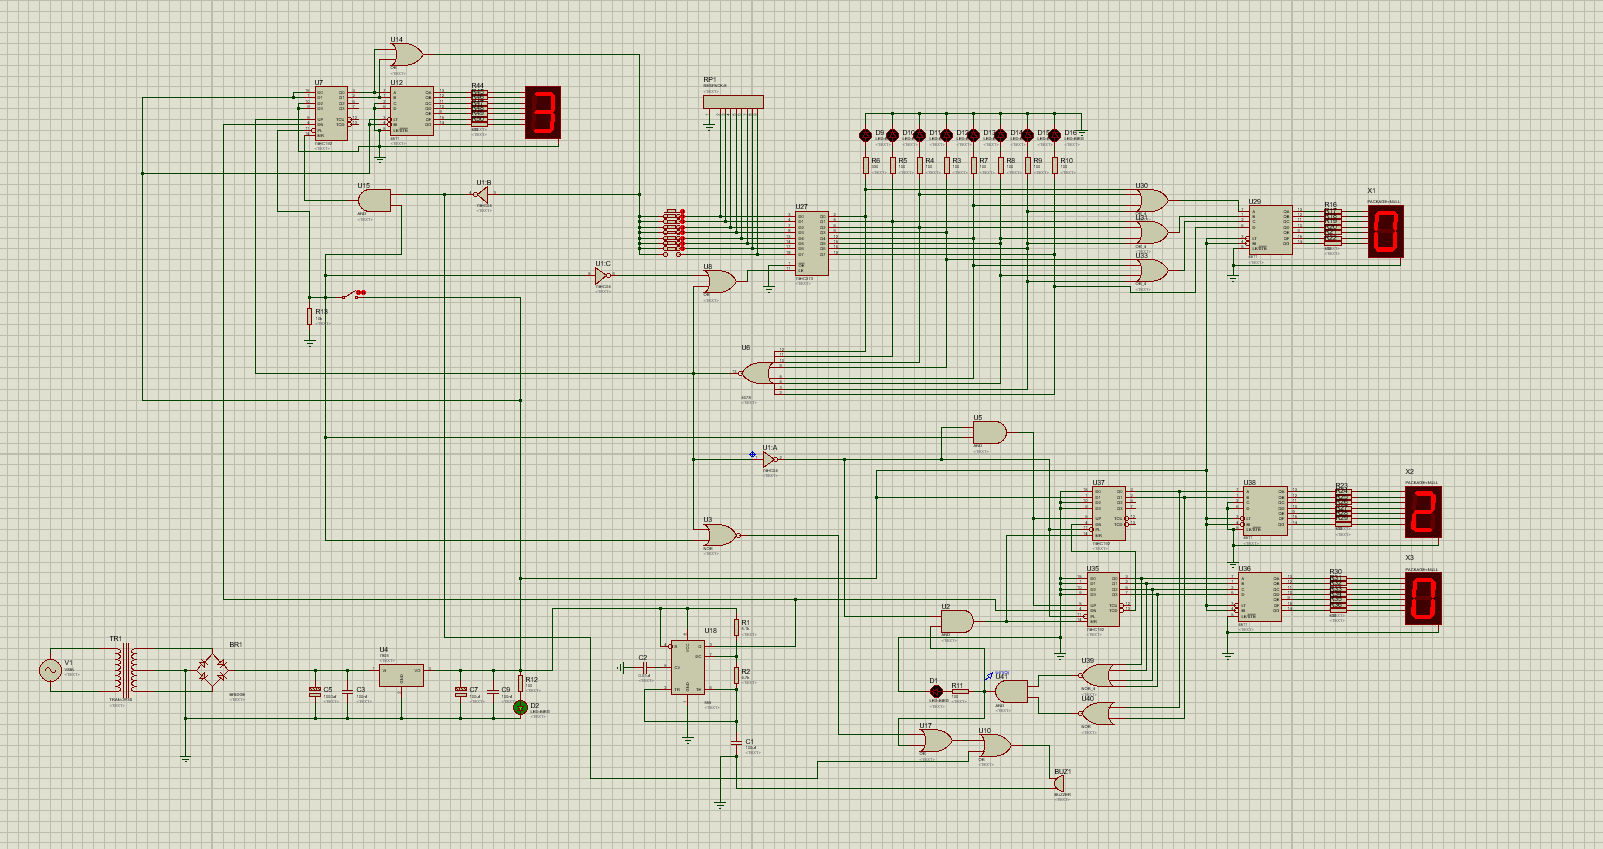1603x849 pixels.
Task: Select capacitor C2
Action: point(645,667)
